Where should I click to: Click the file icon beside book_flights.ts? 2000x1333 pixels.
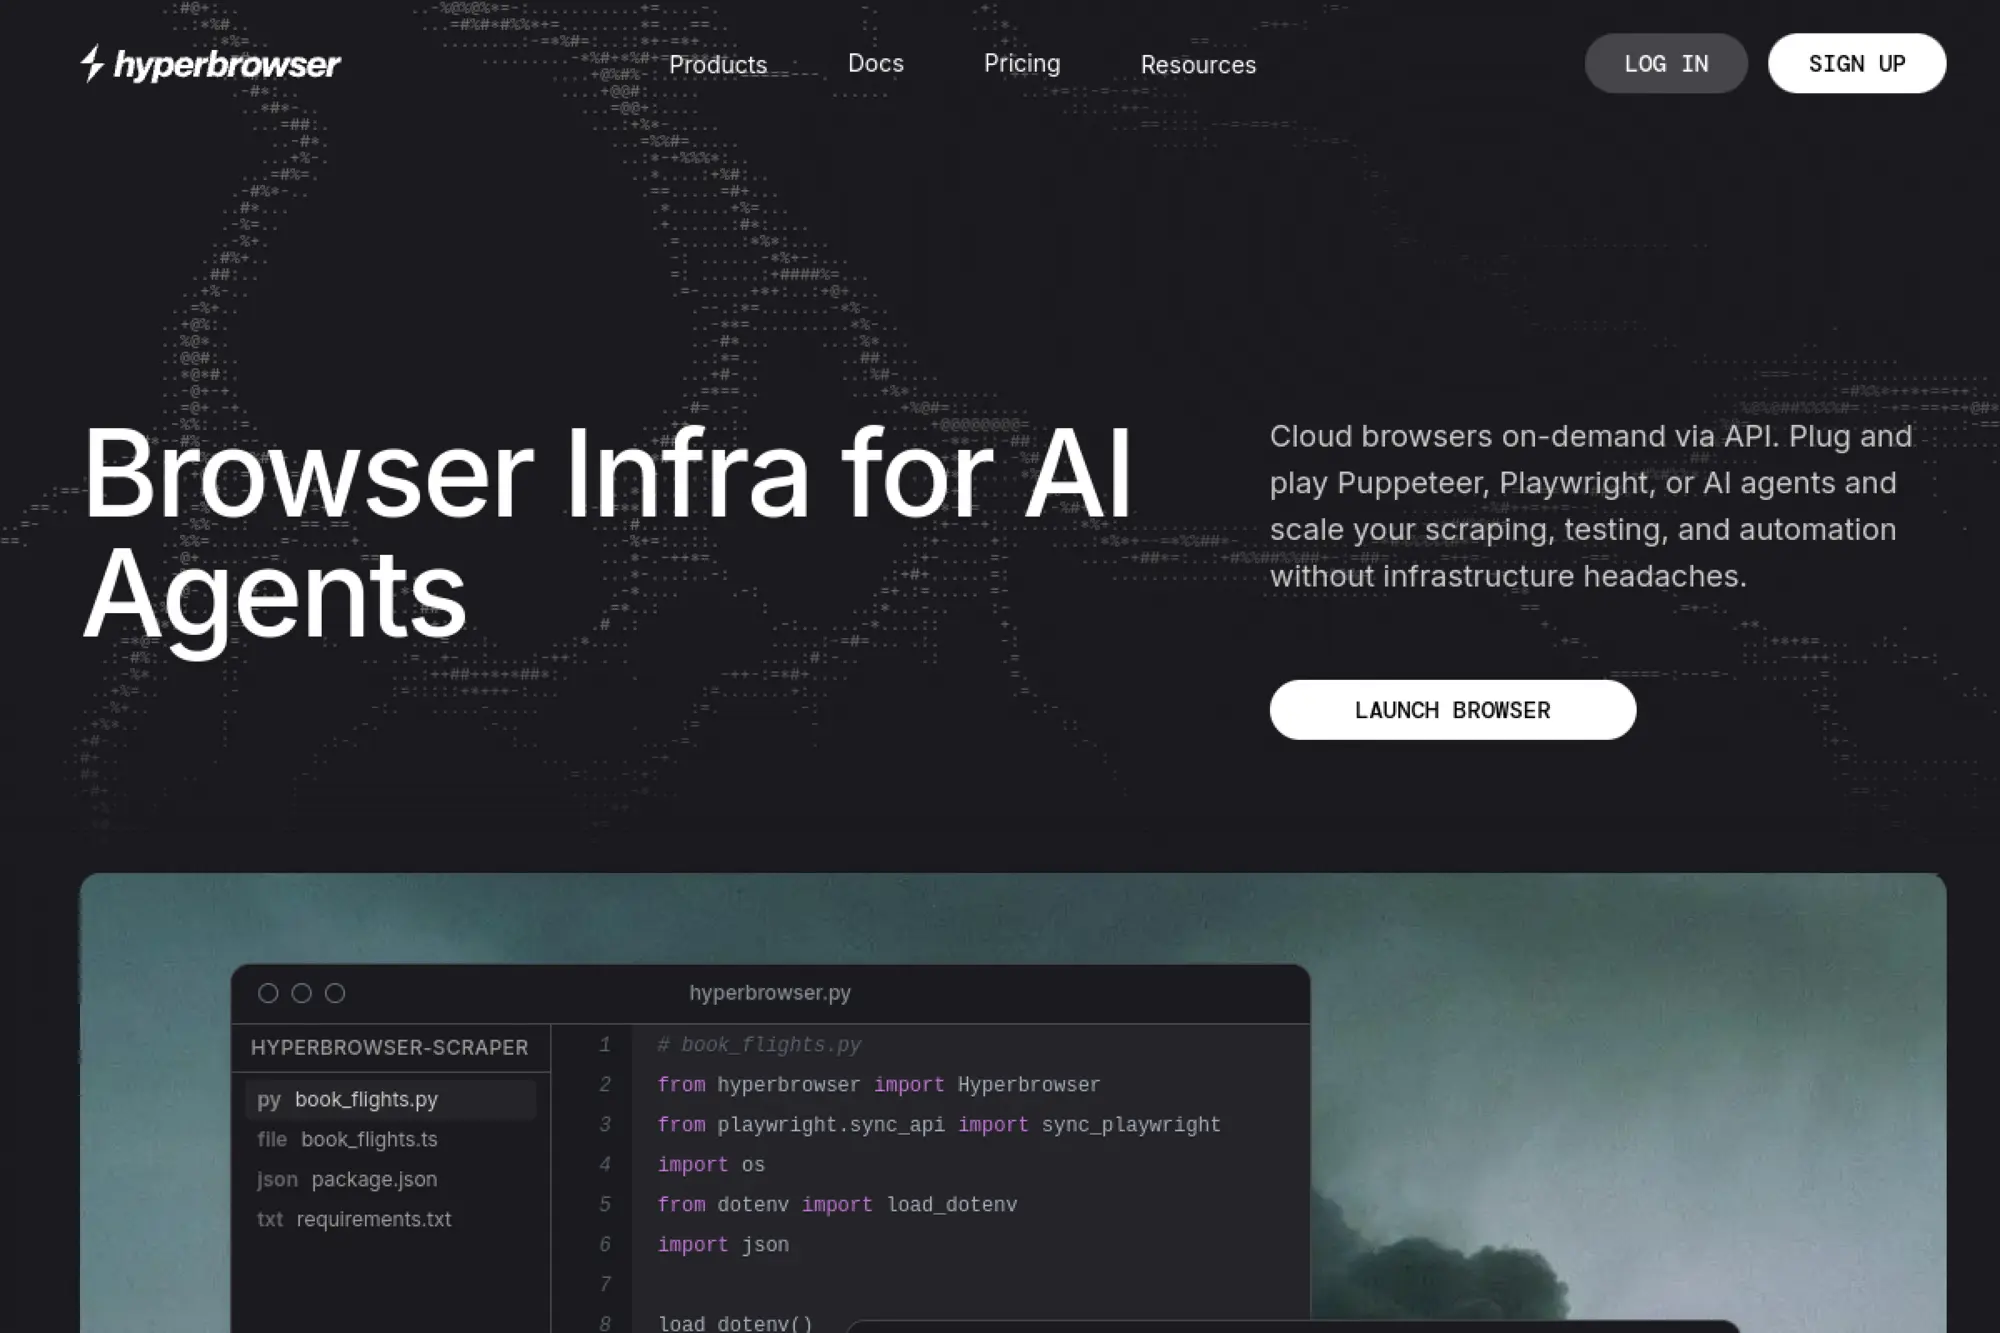pyautogui.click(x=270, y=1139)
